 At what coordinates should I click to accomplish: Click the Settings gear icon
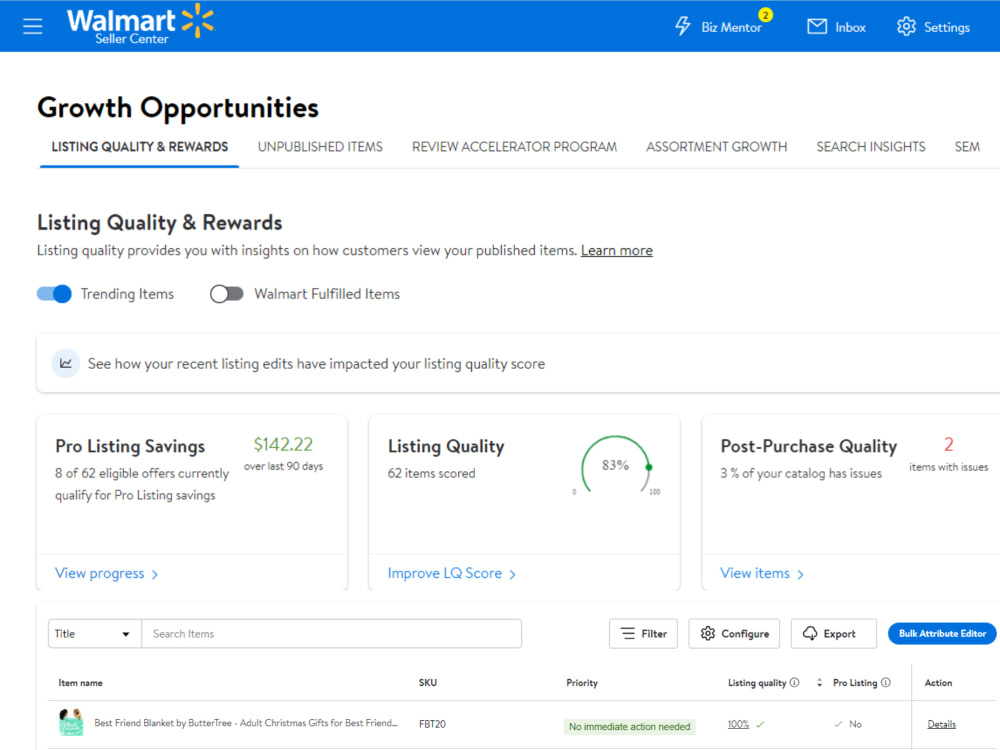tap(906, 27)
